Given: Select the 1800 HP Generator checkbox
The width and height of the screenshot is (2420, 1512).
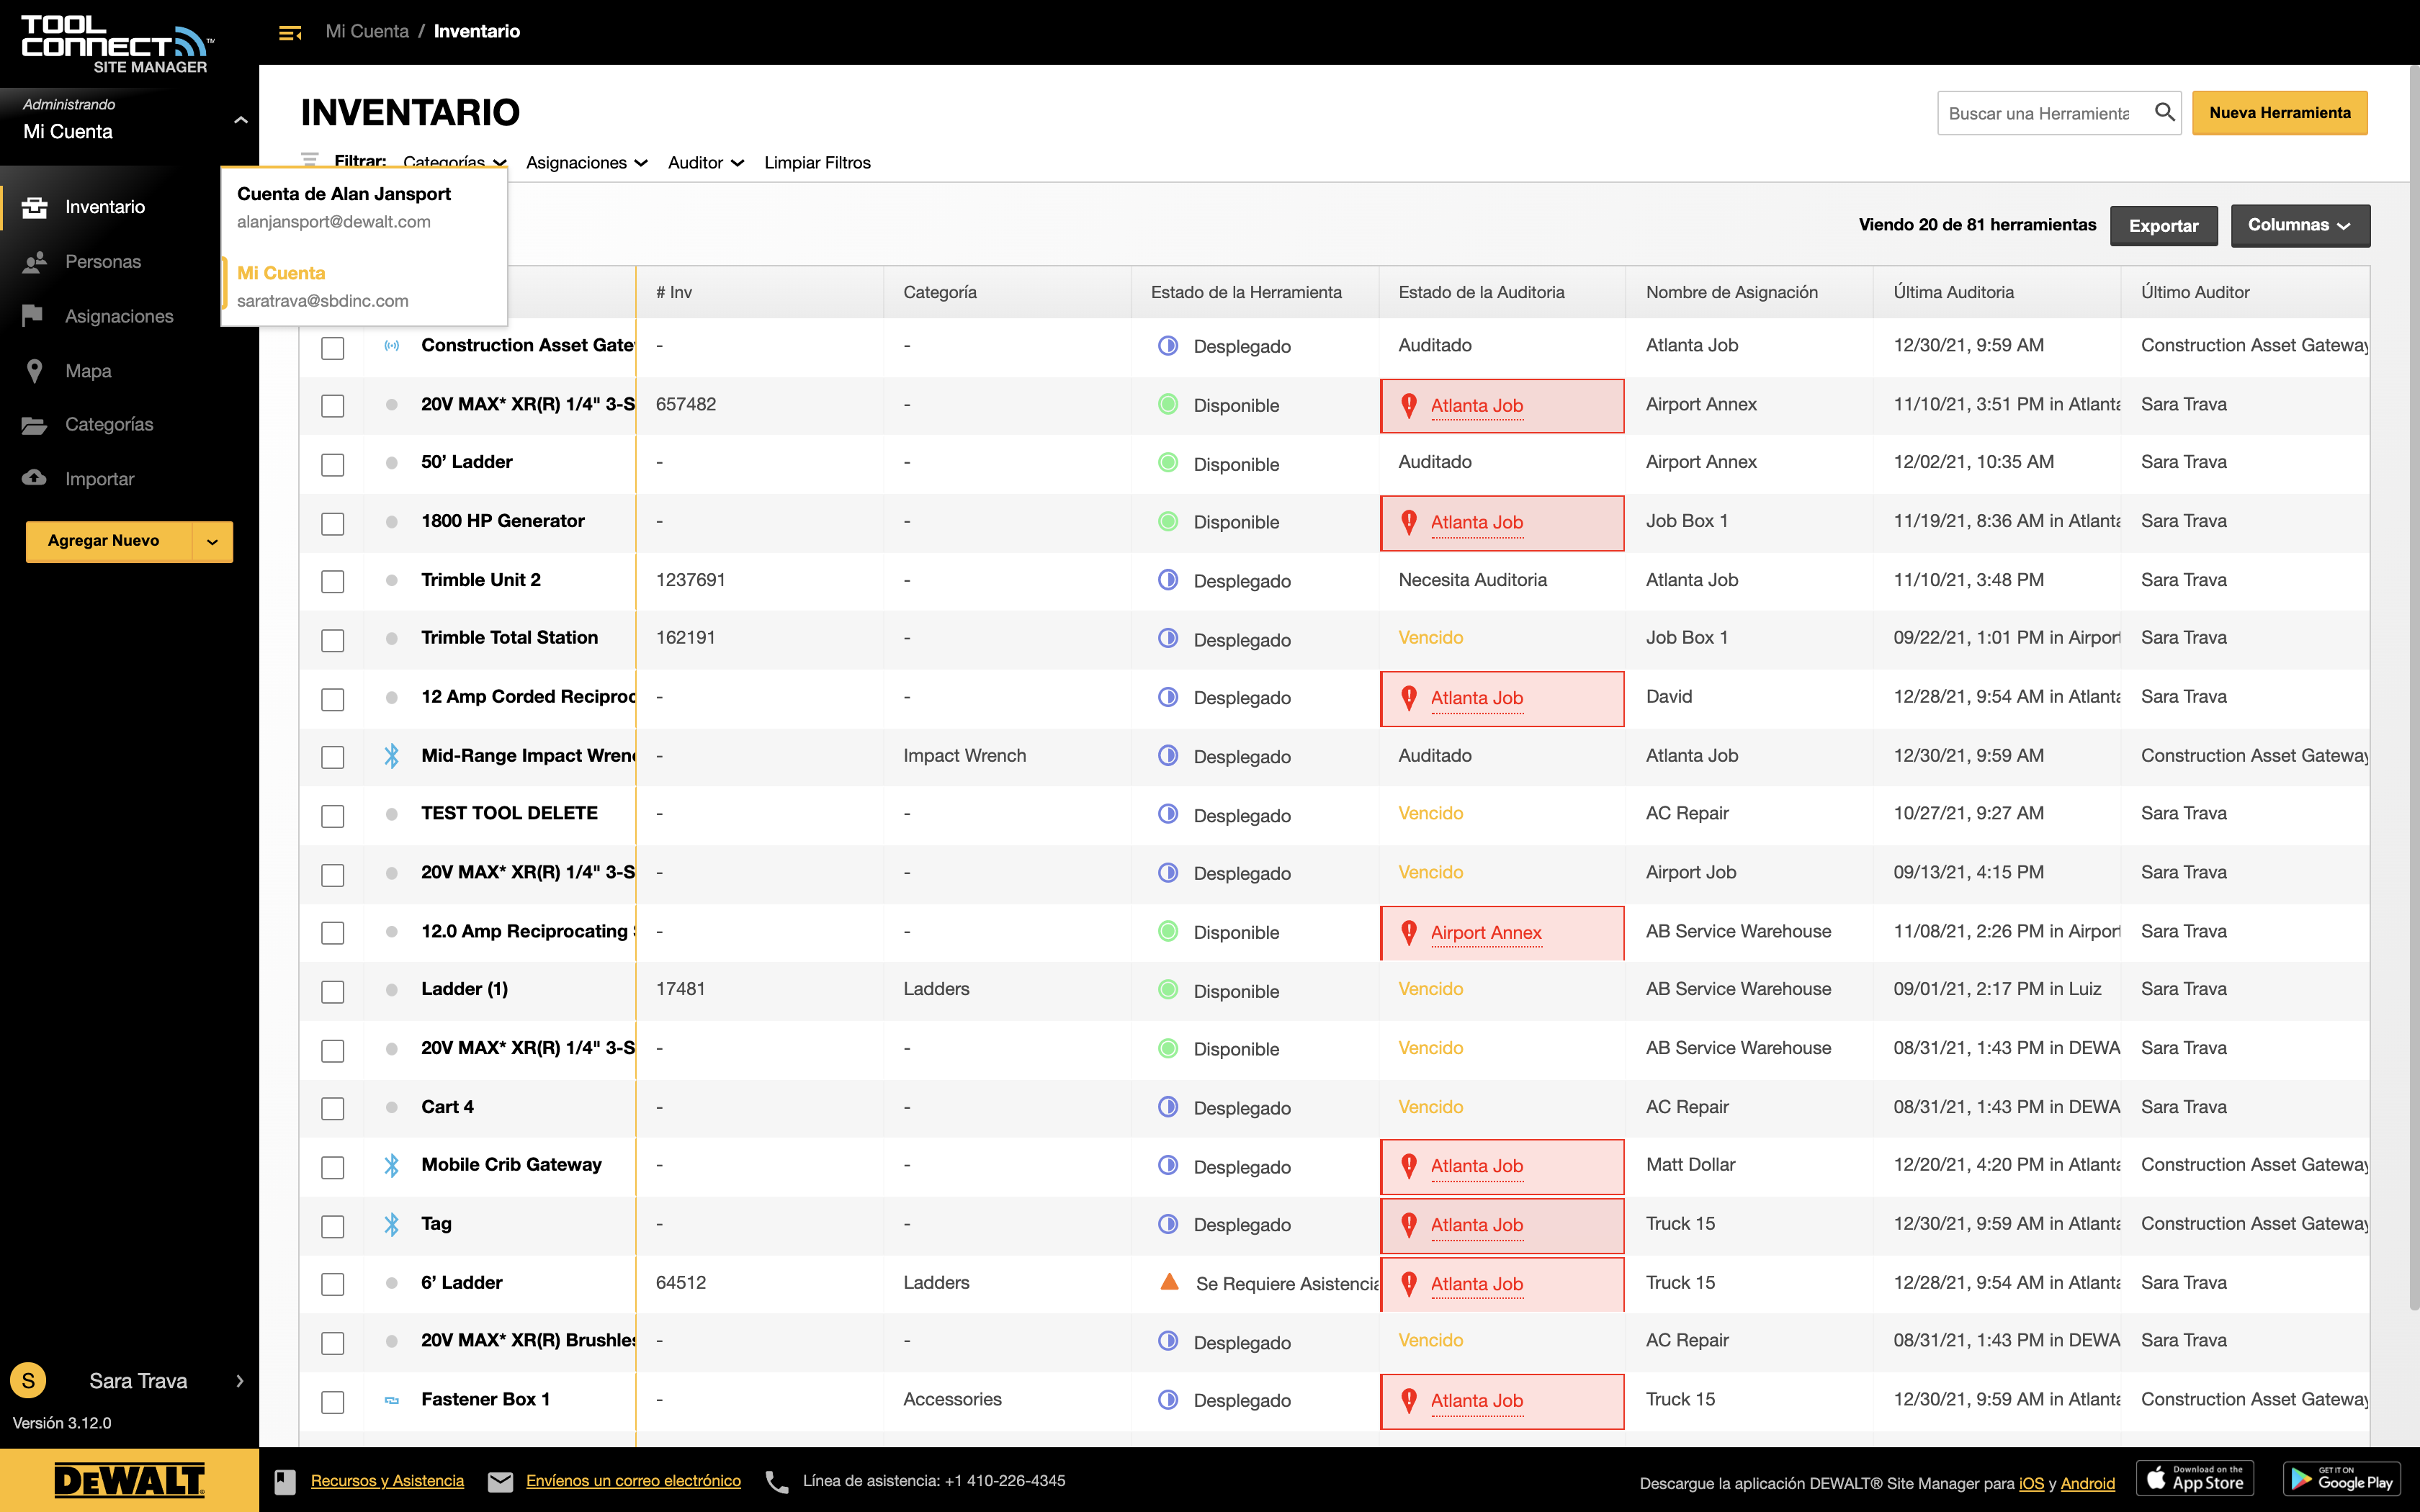Looking at the screenshot, I should coord(333,524).
